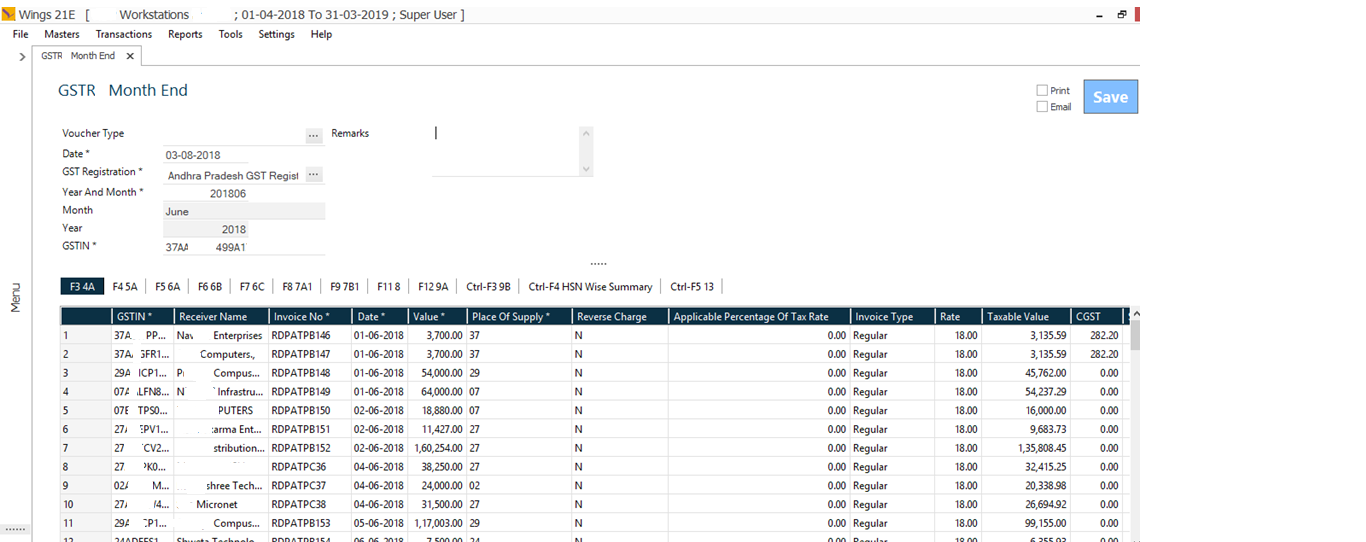This screenshot has height=542, width=1366.
Task: Click into the Remarks text field
Action: tap(505, 150)
